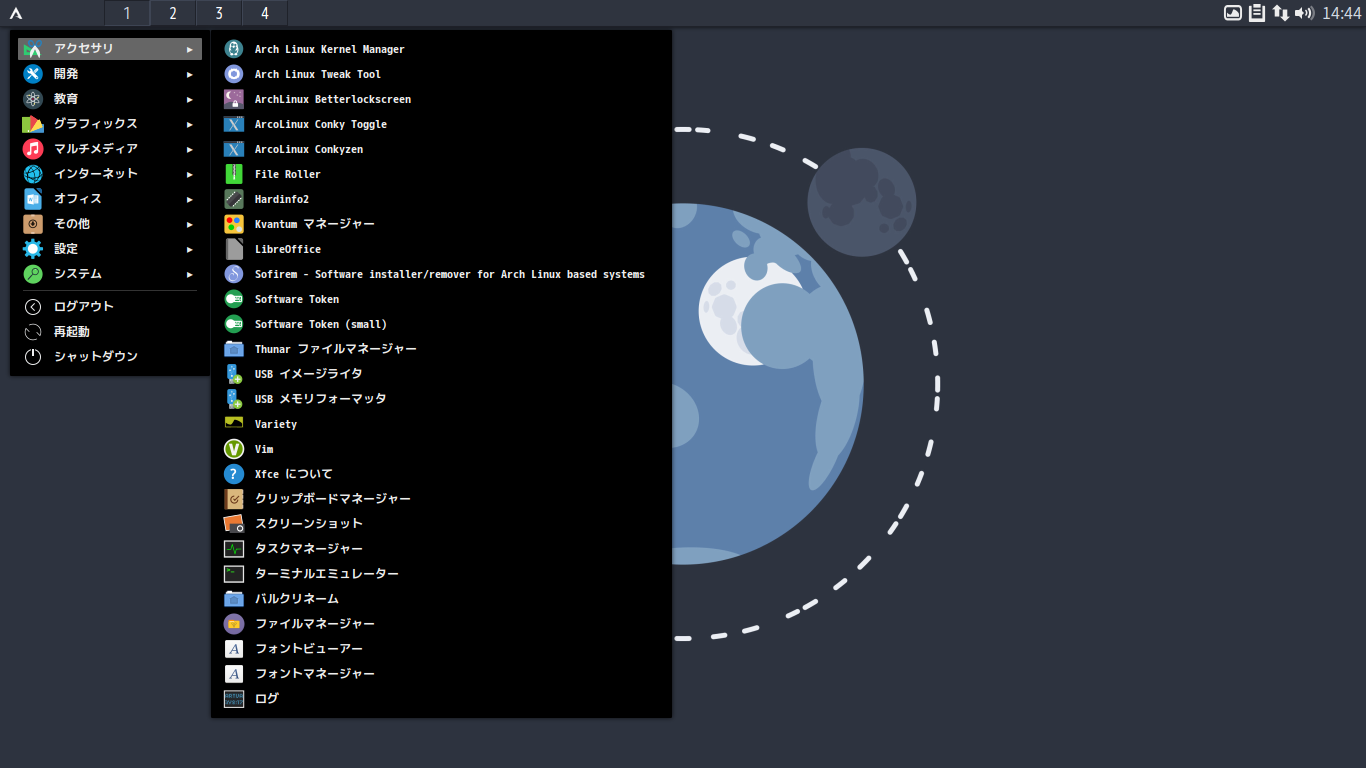Switch to workspace 2

coord(173,13)
